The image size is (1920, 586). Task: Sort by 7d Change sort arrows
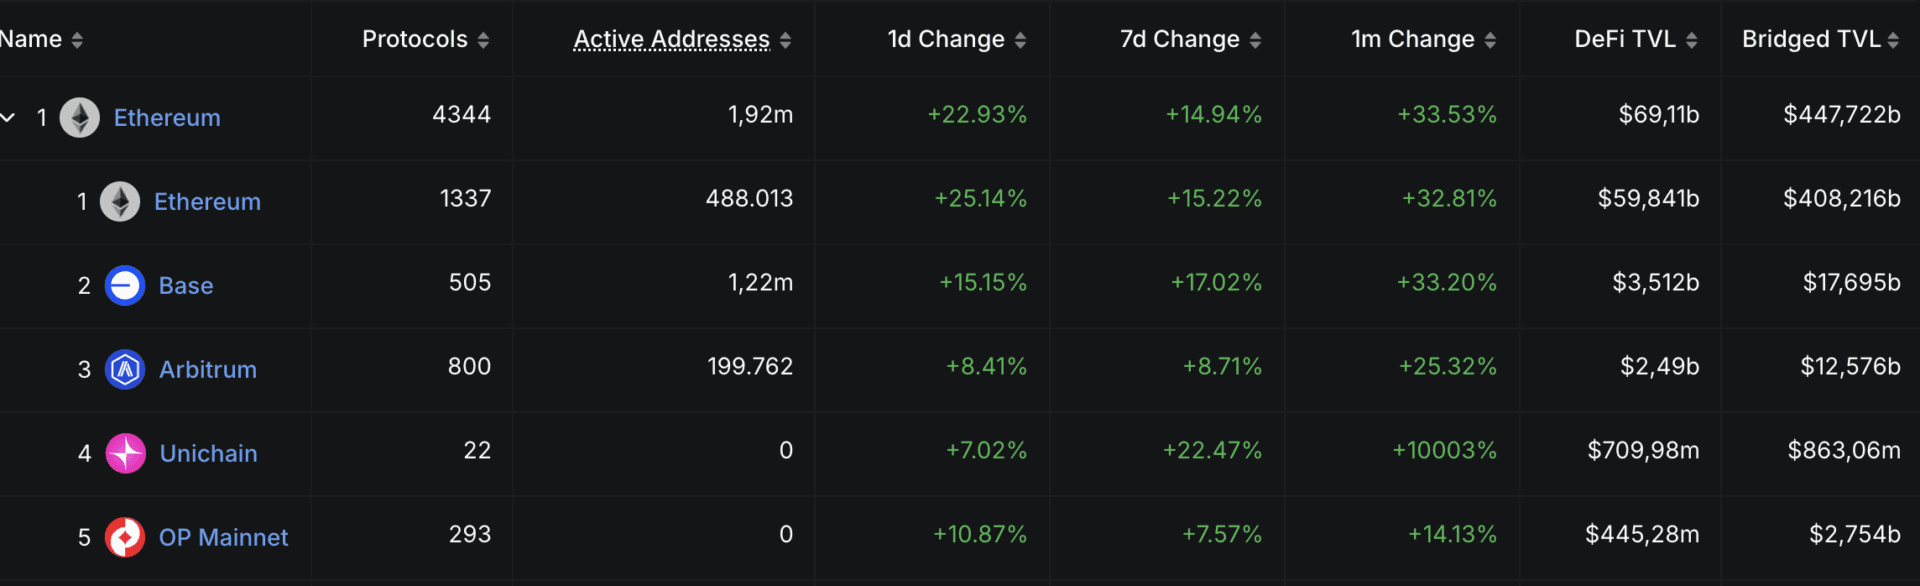click(x=1255, y=40)
